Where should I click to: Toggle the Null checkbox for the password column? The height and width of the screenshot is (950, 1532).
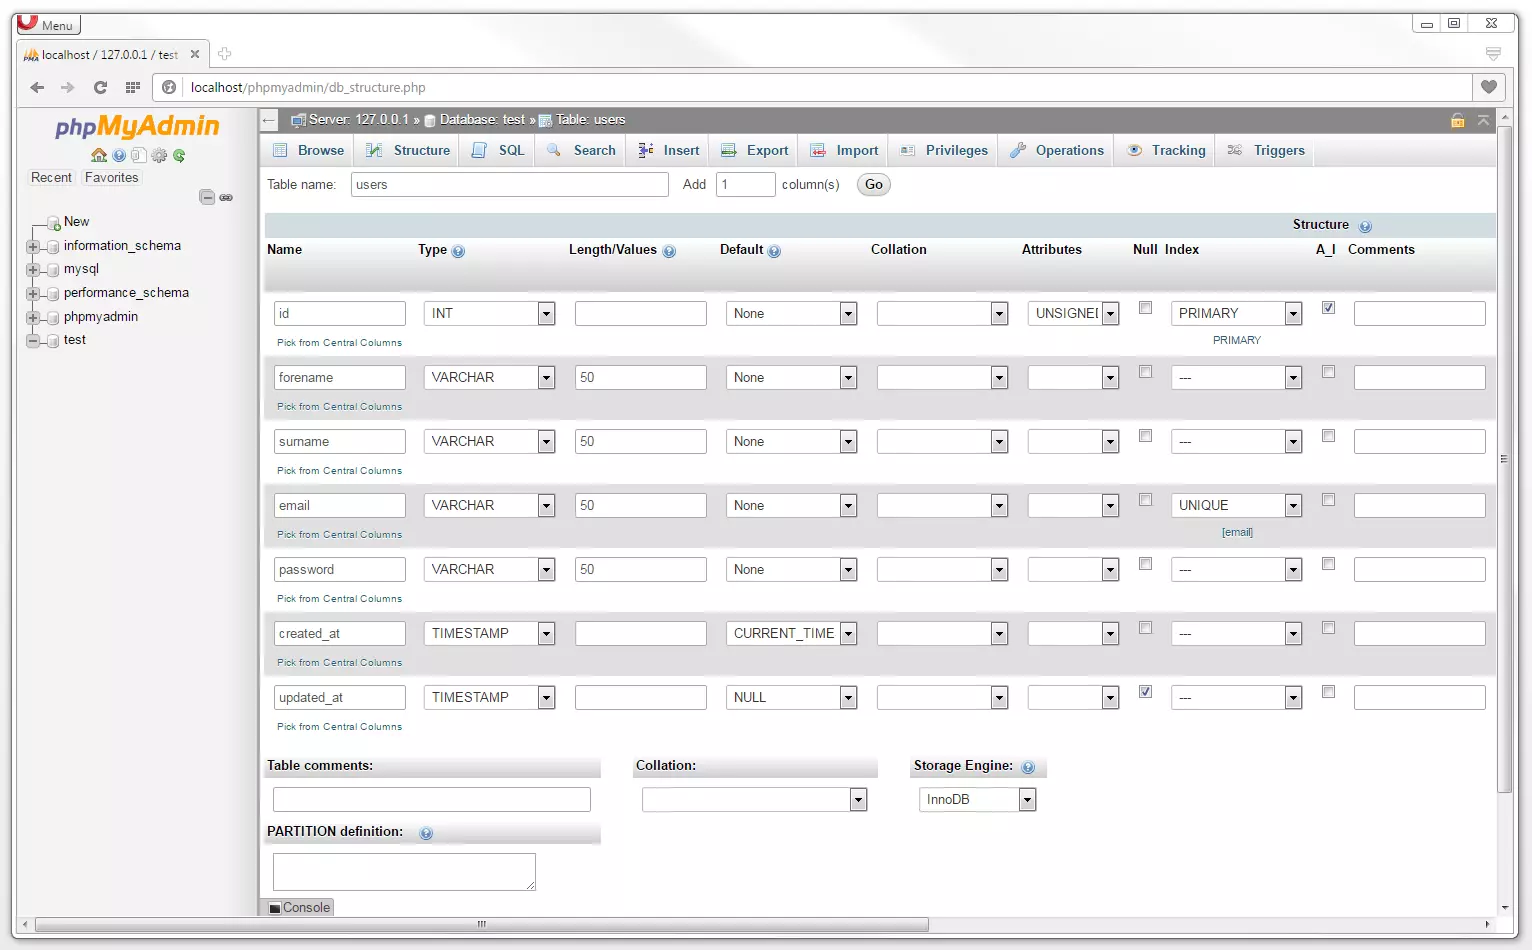1145,563
